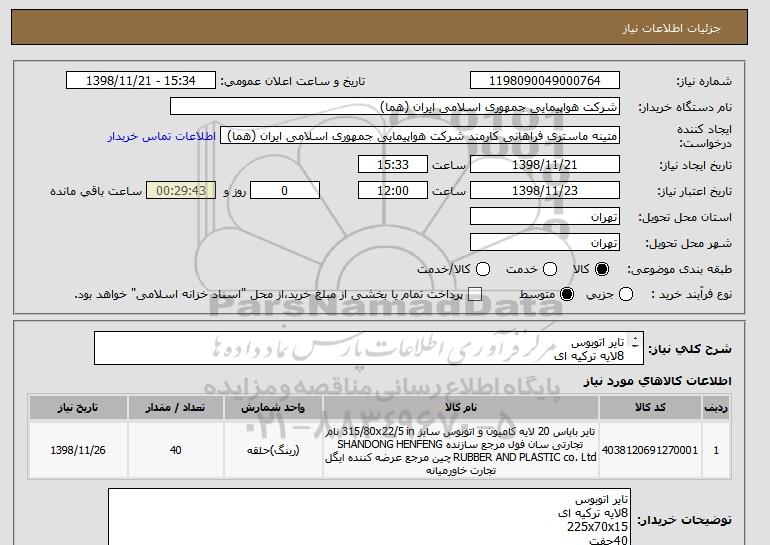
Task: Select the کالا/خدمت radio button
Action: point(483,269)
